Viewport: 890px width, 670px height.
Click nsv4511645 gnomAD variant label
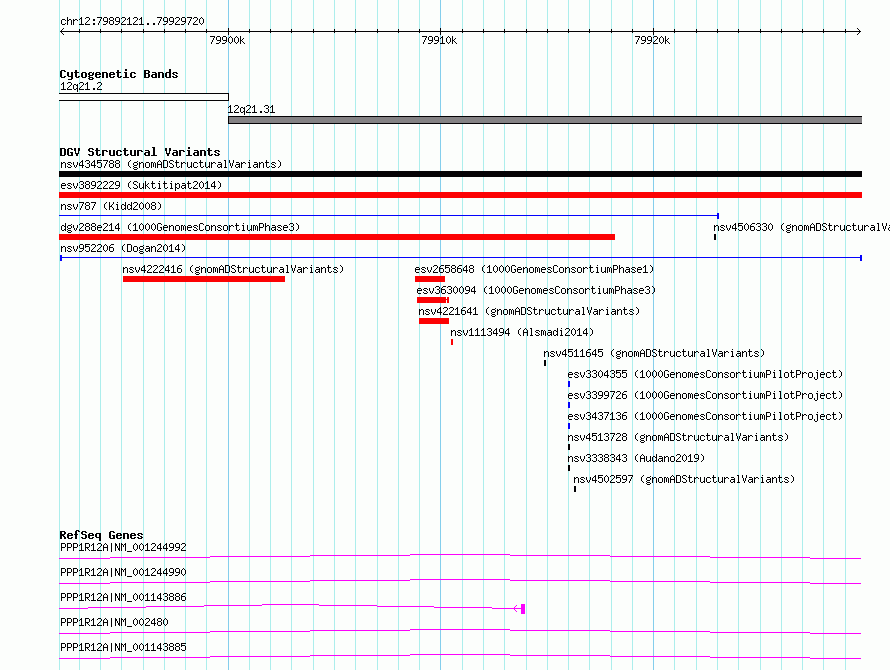click(x=654, y=353)
